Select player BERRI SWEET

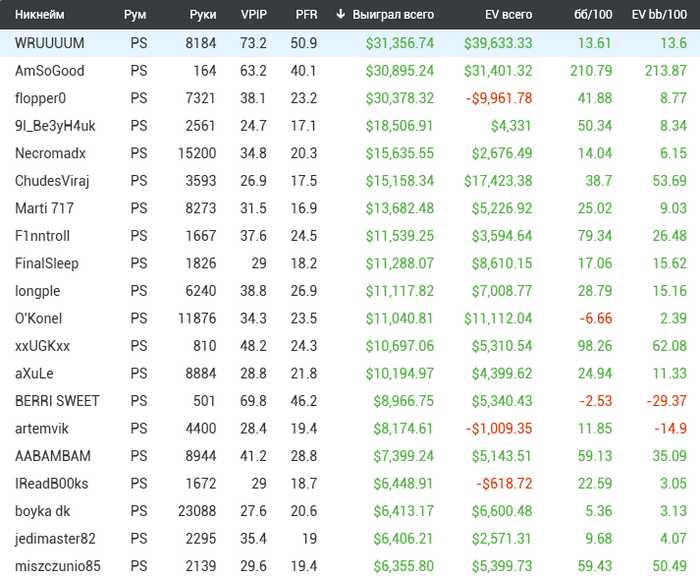(x=57, y=401)
